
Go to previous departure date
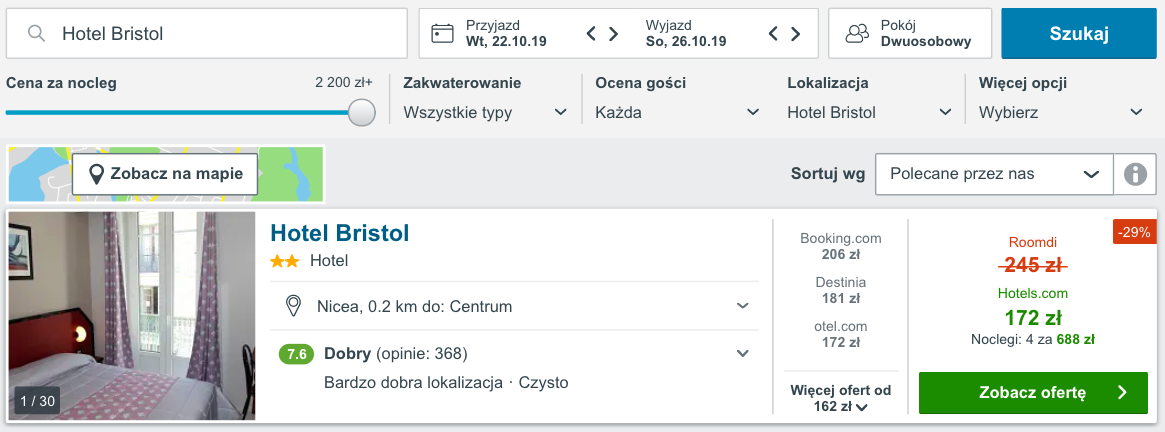pos(774,34)
